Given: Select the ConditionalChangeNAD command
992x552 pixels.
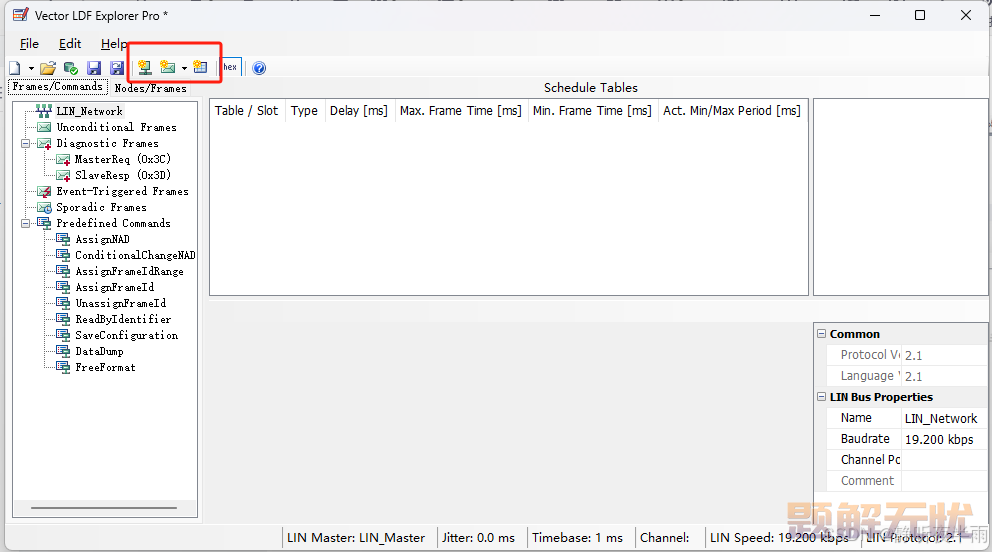Looking at the screenshot, I should pos(135,255).
